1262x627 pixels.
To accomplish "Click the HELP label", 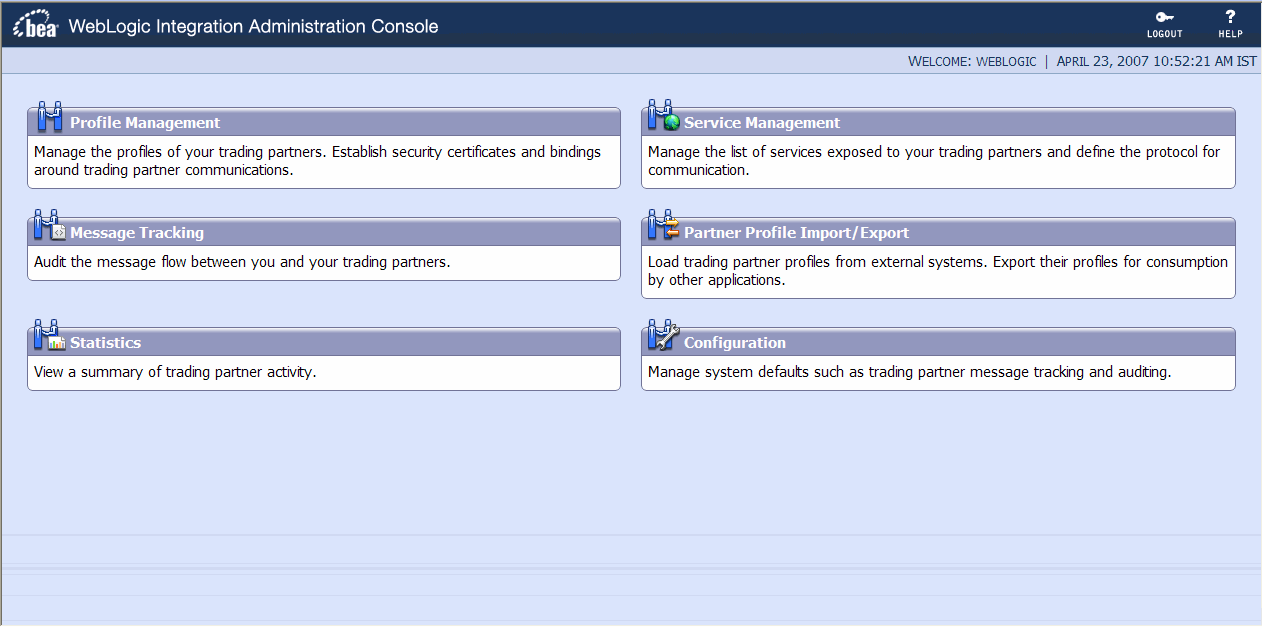I will [1230, 34].
